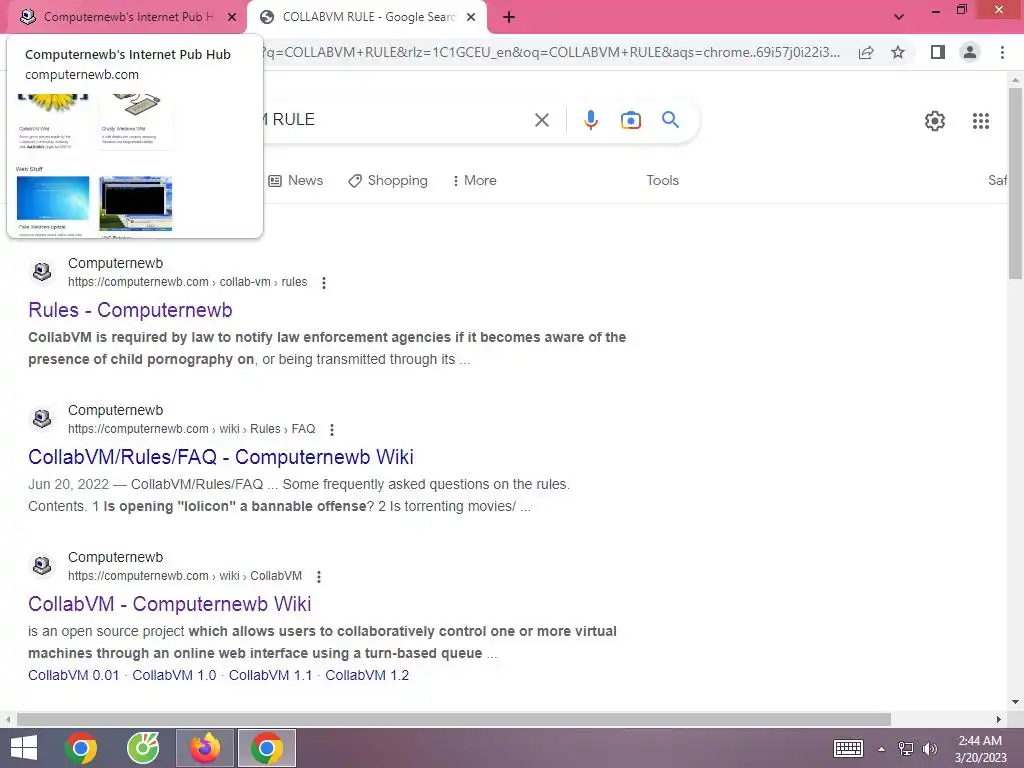Open options for the wiki CollabVM result
The height and width of the screenshot is (768, 1024).
coord(319,577)
